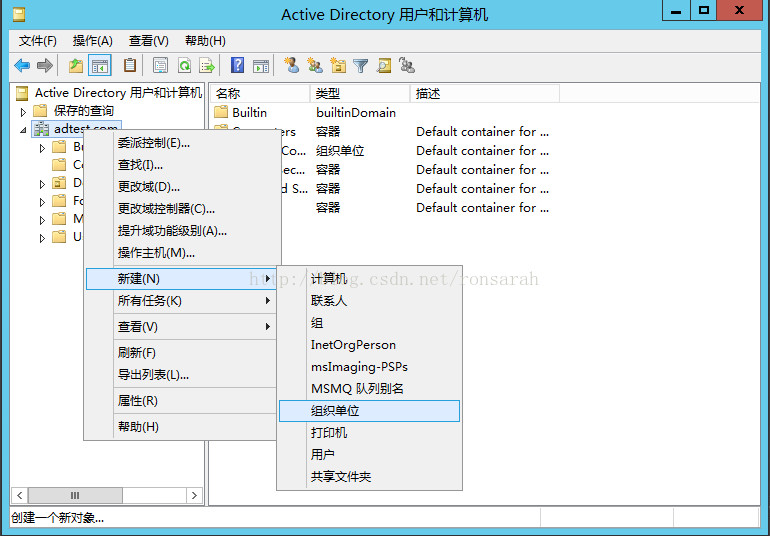
Task: Click the funnel Filter toolbar icon
Action: click(360, 65)
